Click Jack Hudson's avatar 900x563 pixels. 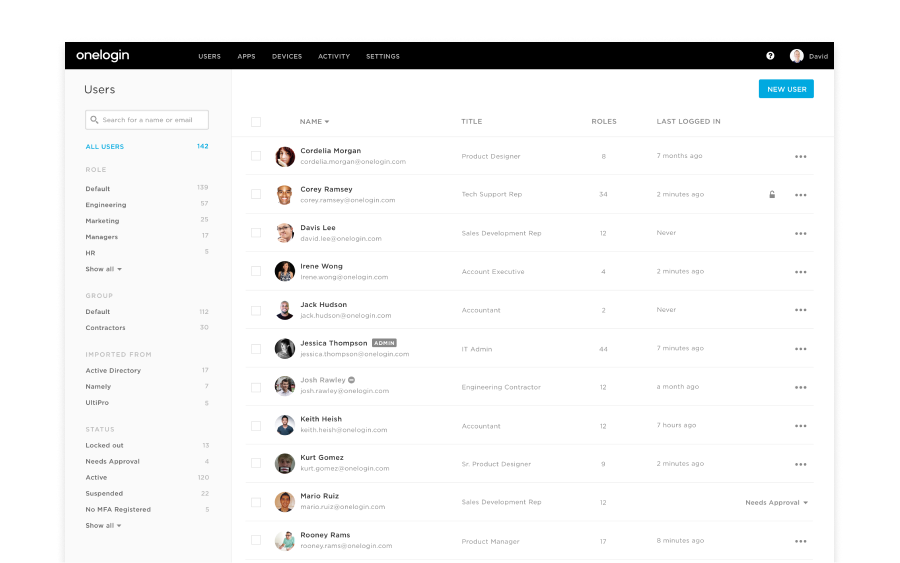[285, 310]
